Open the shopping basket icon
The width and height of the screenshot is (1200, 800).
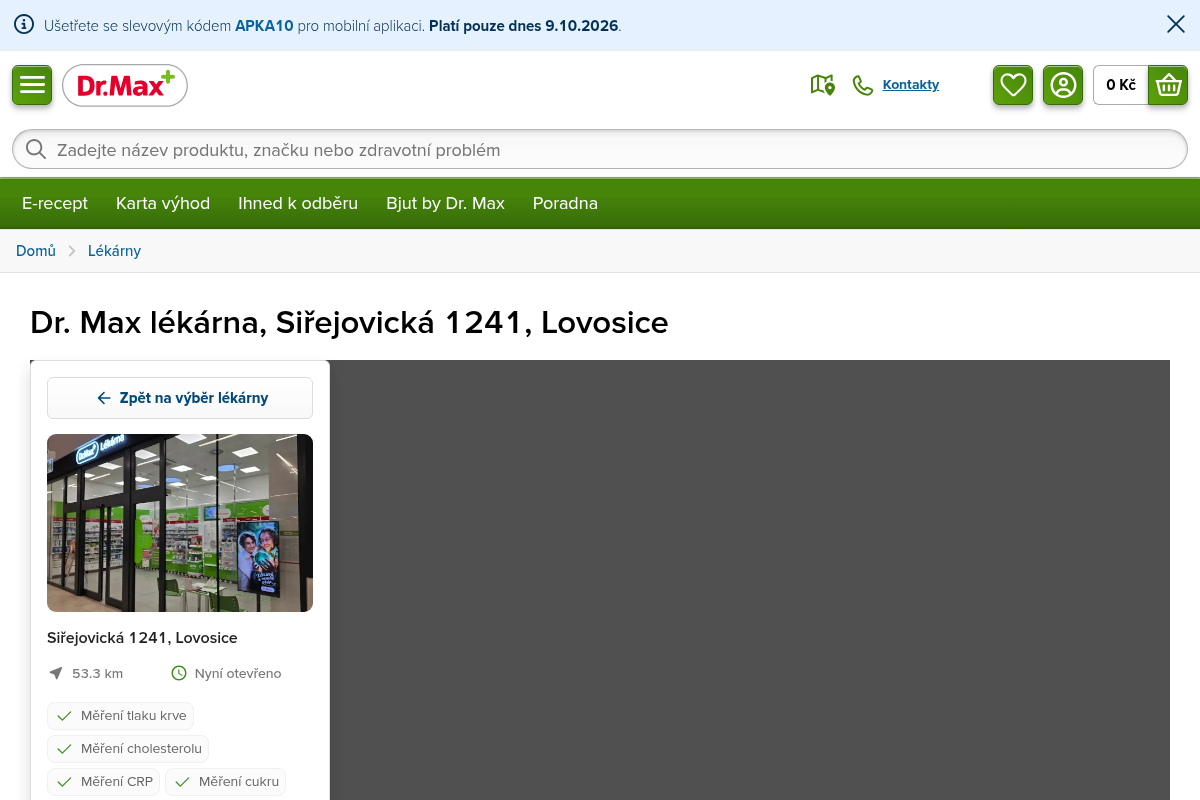(1168, 85)
